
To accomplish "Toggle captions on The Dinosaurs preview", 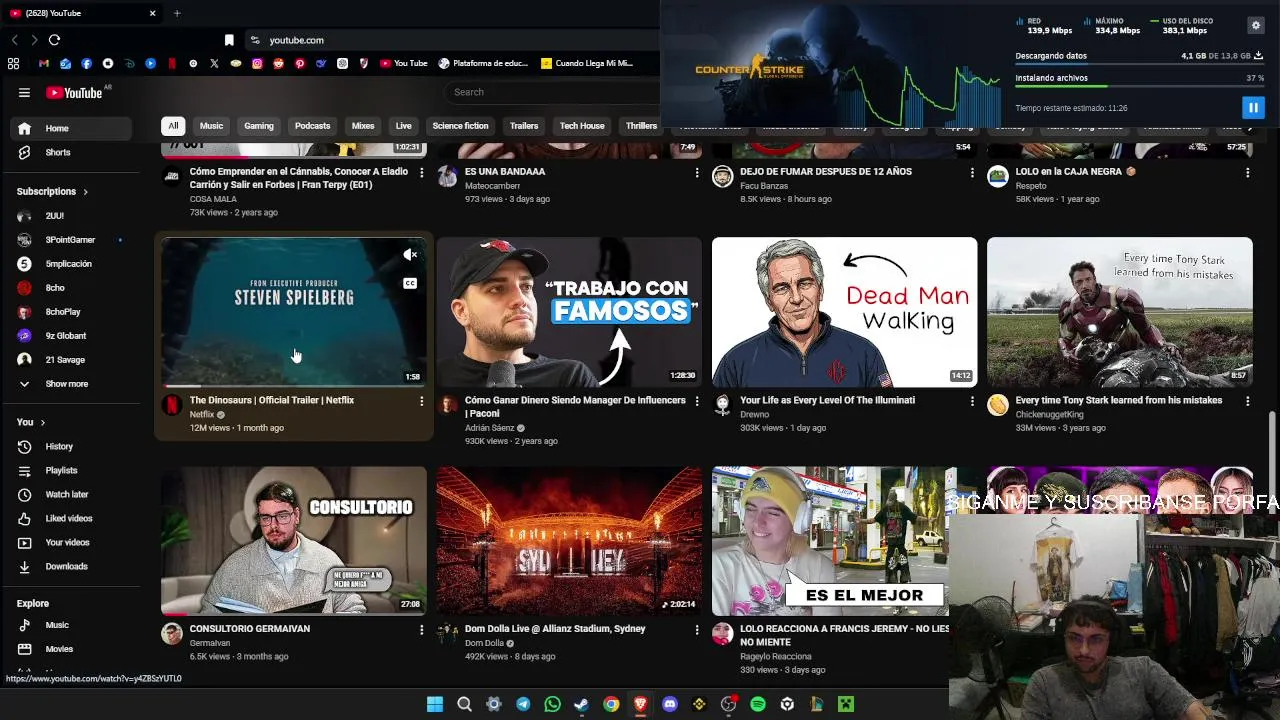I will pyautogui.click(x=410, y=283).
